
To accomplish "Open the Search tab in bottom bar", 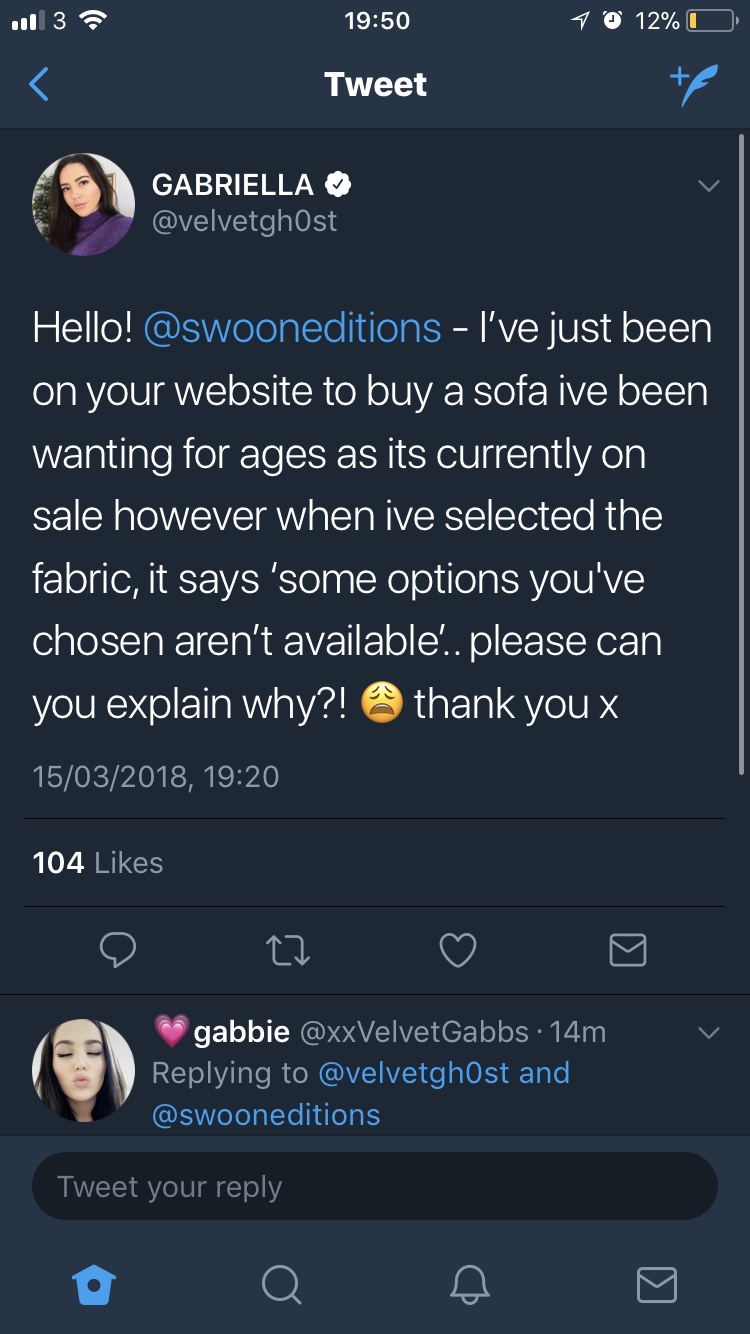I will (281, 1284).
